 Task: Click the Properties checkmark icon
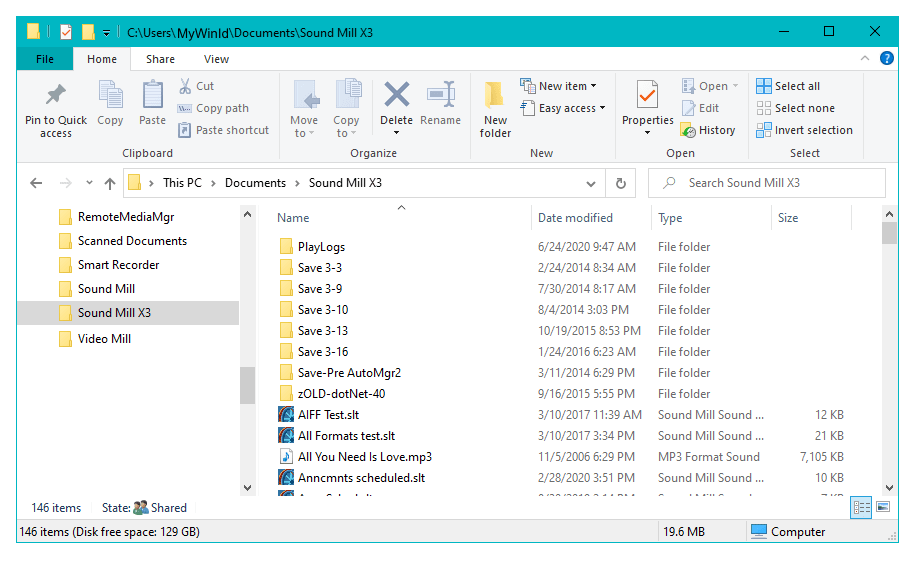click(648, 95)
